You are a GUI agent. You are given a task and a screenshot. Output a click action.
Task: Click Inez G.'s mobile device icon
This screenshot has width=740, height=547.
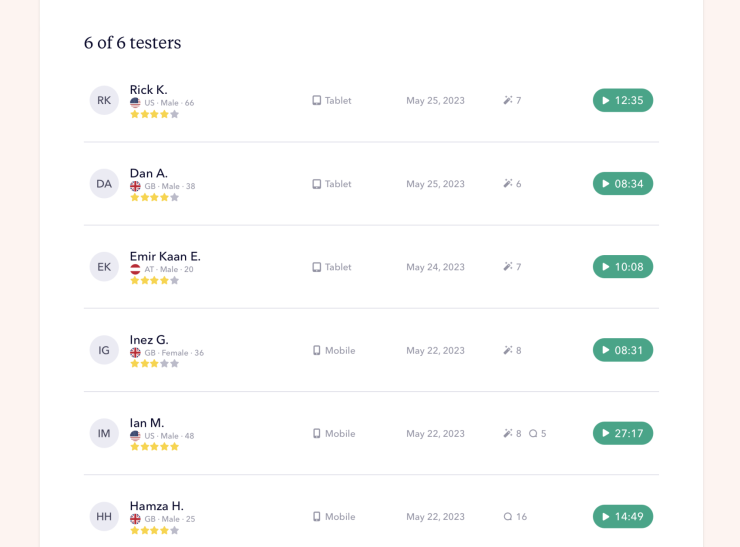[317, 351]
